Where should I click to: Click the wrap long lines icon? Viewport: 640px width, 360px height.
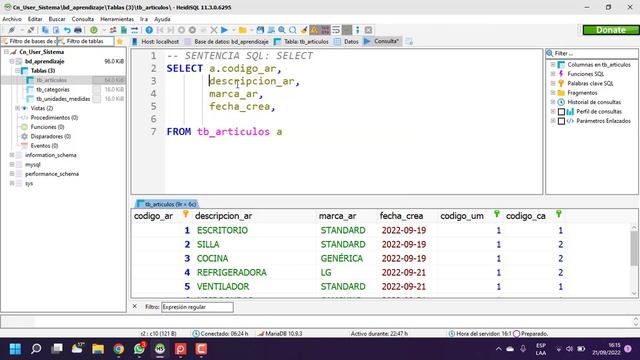click(x=336, y=30)
